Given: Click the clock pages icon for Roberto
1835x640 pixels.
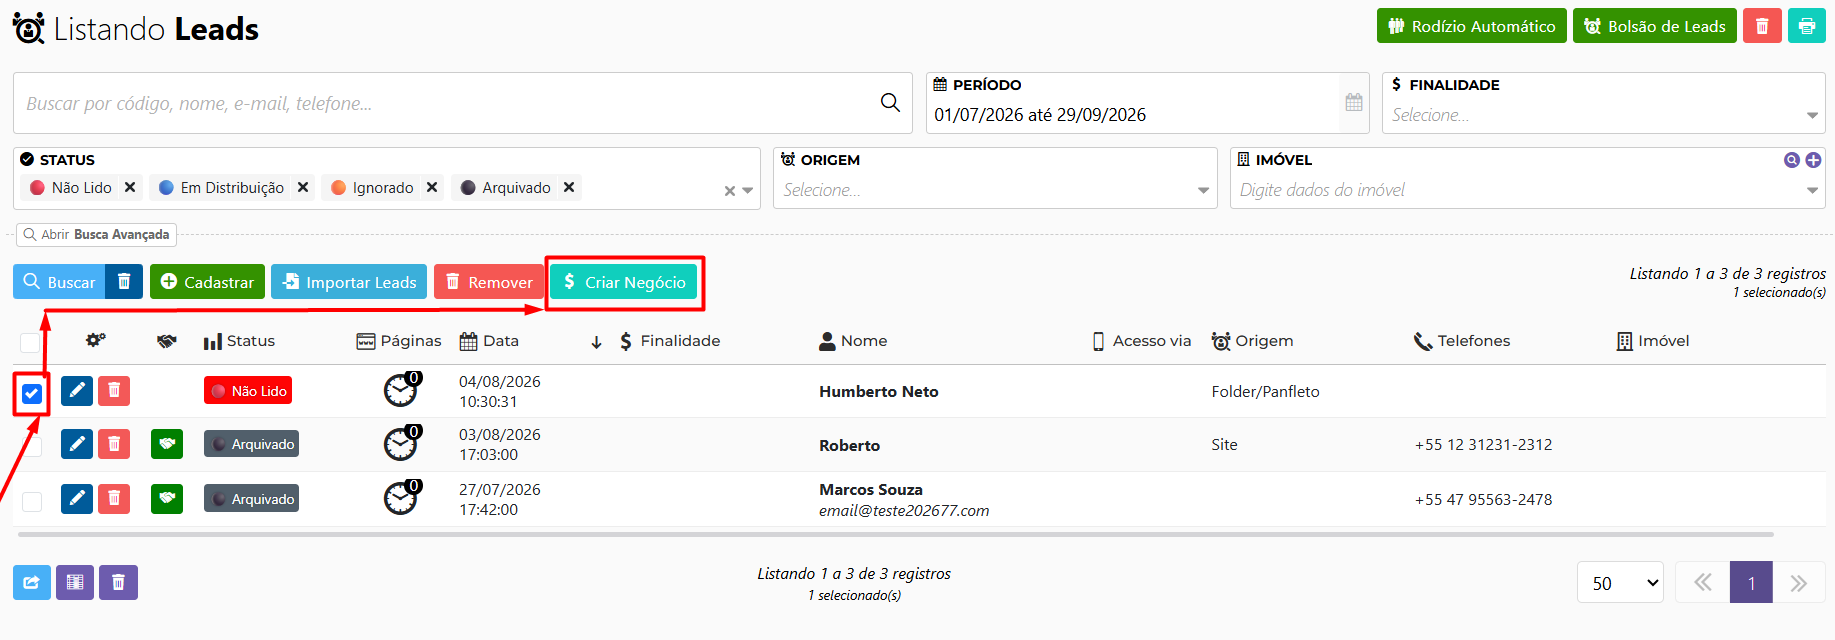Looking at the screenshot, I should pyautogui.click(x=402, y=442).
